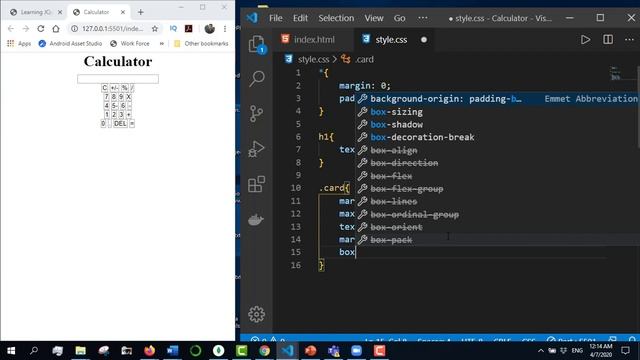Show overflow bookmarks chevron in Chrome
This screenshot has height=360, width=640.
162,43
